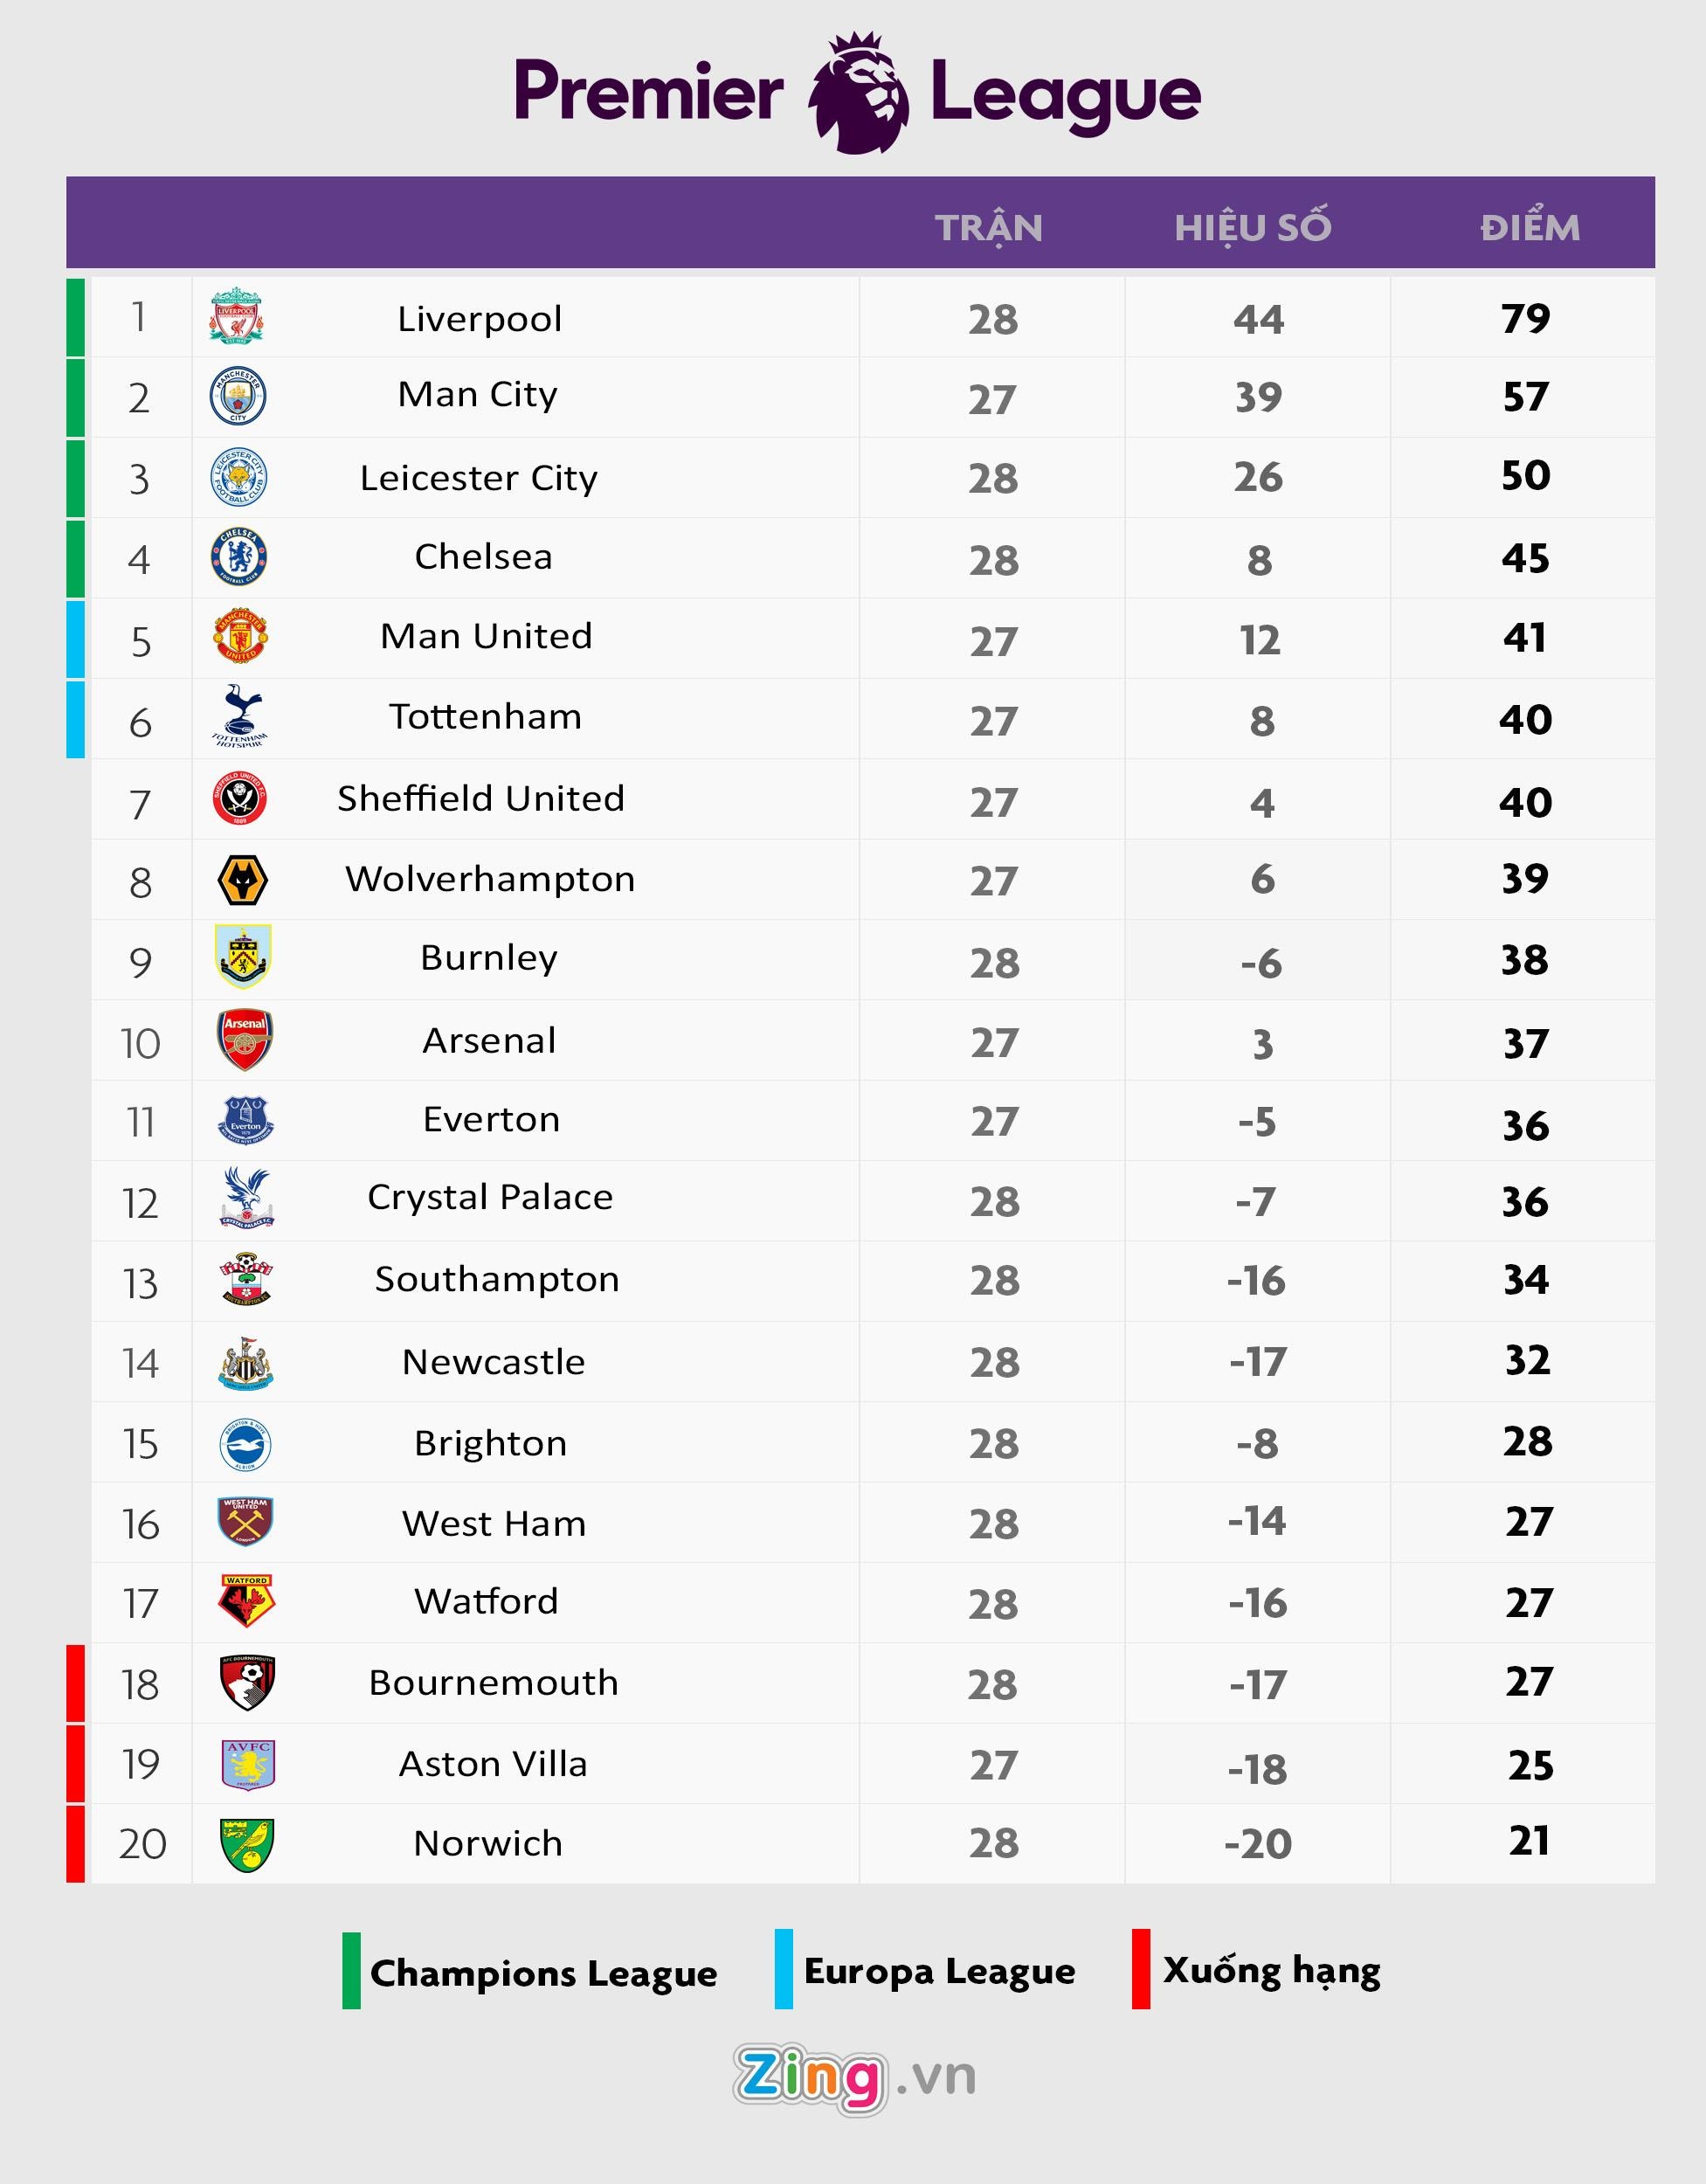Click Liverpool's 79 points value
Viewport: 1706px width, 2184px height.
pos(1525,318)
